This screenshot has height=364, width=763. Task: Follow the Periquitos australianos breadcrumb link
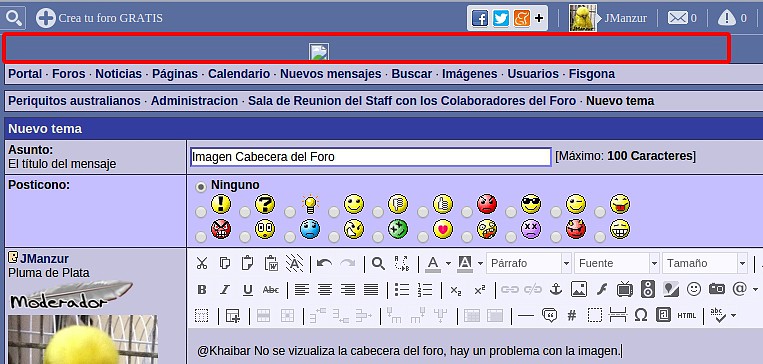coord(74,101)
